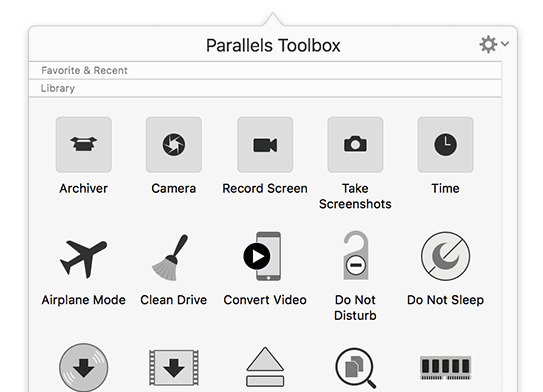
Task: Enable Airplane Mode tool
Action: [x=83, y=258]
